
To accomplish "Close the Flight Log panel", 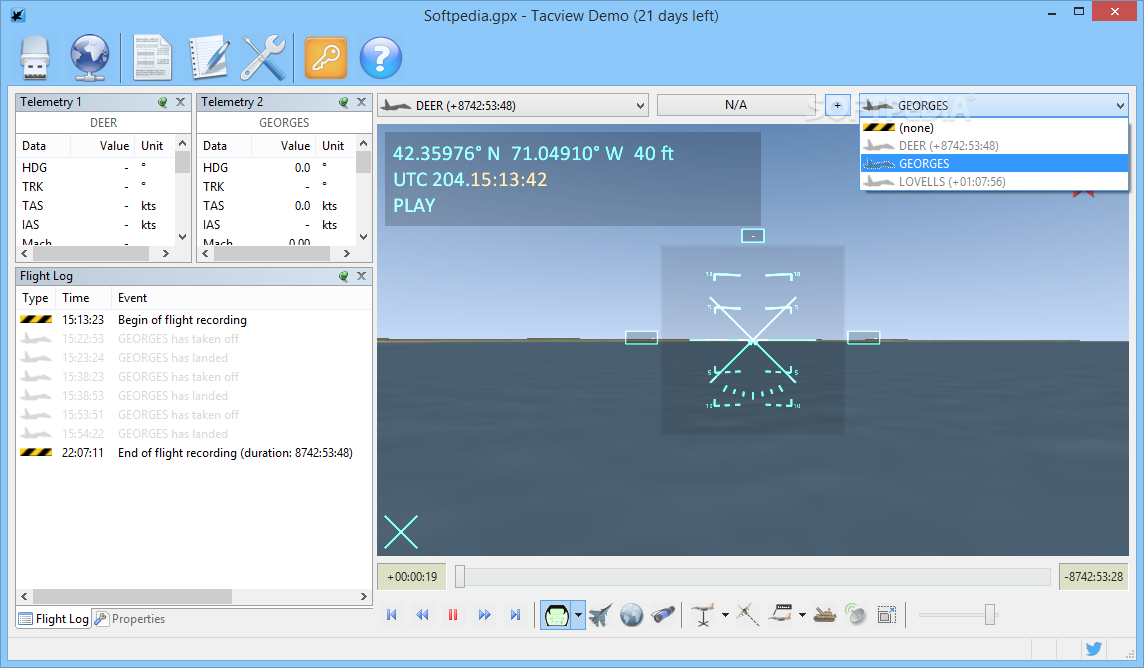I will 361,276.
